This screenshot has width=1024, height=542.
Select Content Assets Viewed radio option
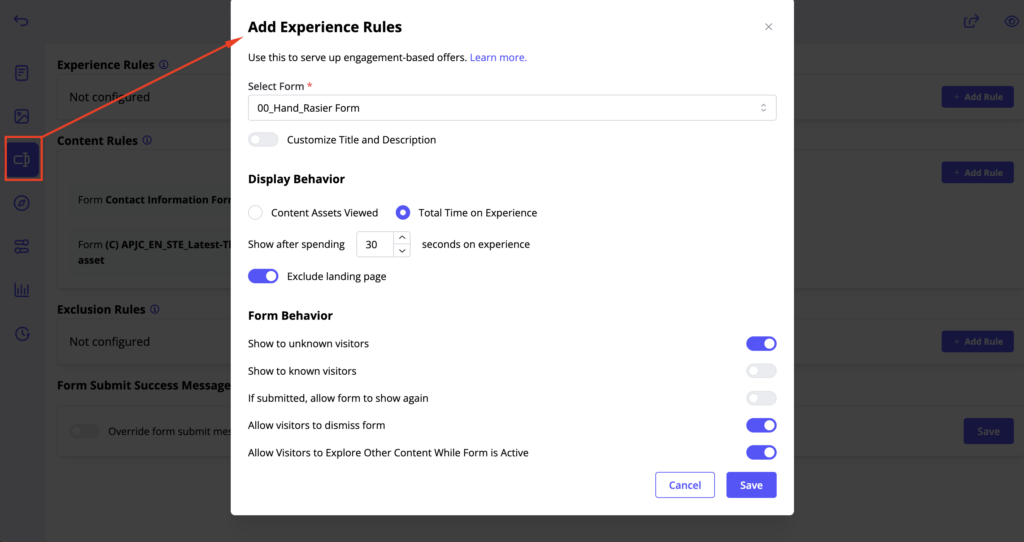click(x=255, y=213)
